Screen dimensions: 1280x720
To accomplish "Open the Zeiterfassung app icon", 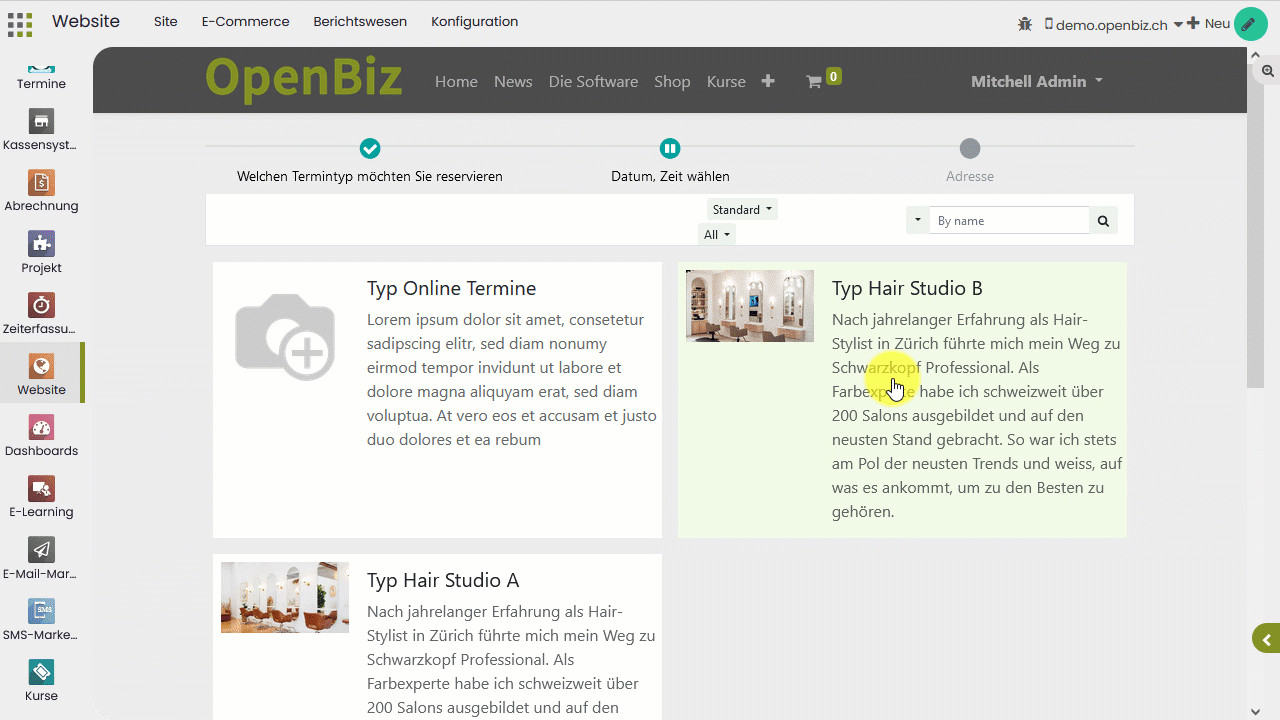I will pos(41,306).
